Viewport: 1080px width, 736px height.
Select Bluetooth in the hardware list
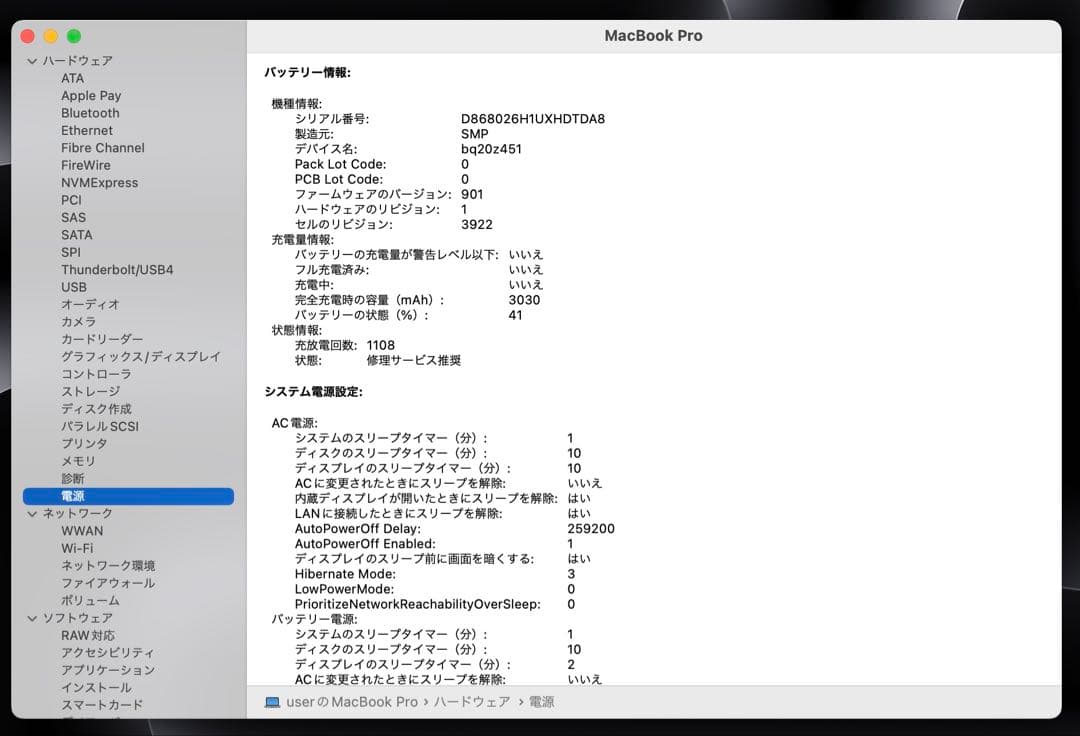pos(90,113)
